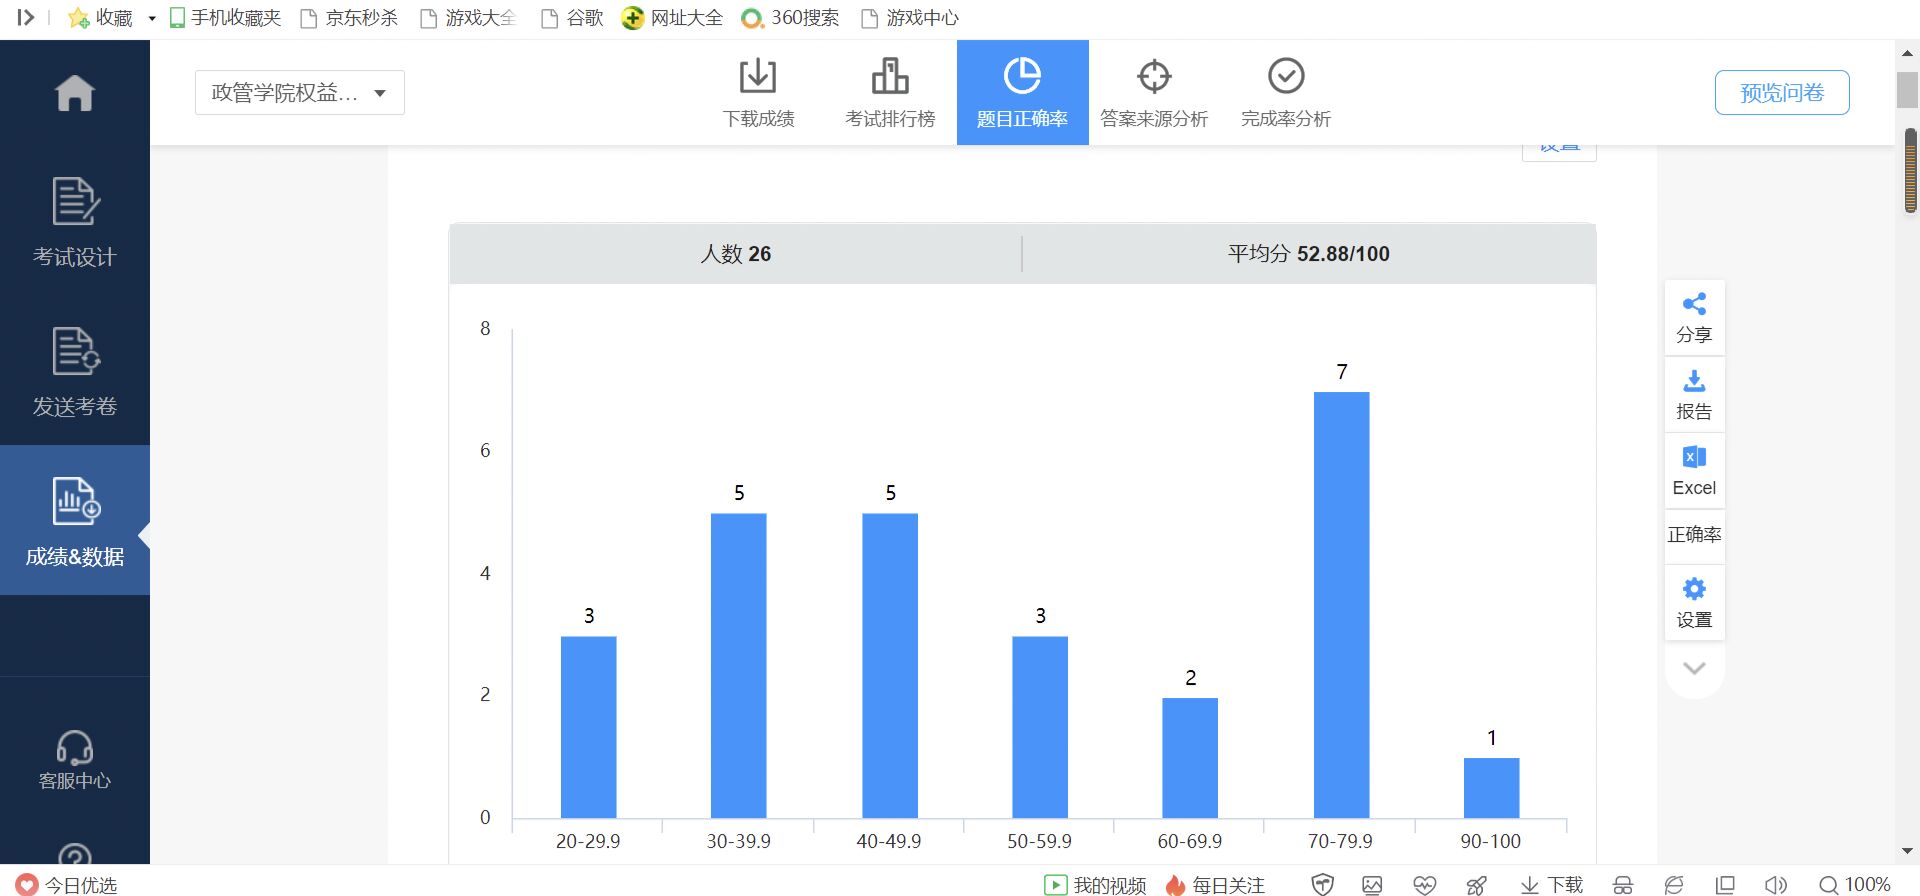This screenshot has width=1920, height=896.
Task: Open the 考试设计 exam design section
Action: (74, 222)
